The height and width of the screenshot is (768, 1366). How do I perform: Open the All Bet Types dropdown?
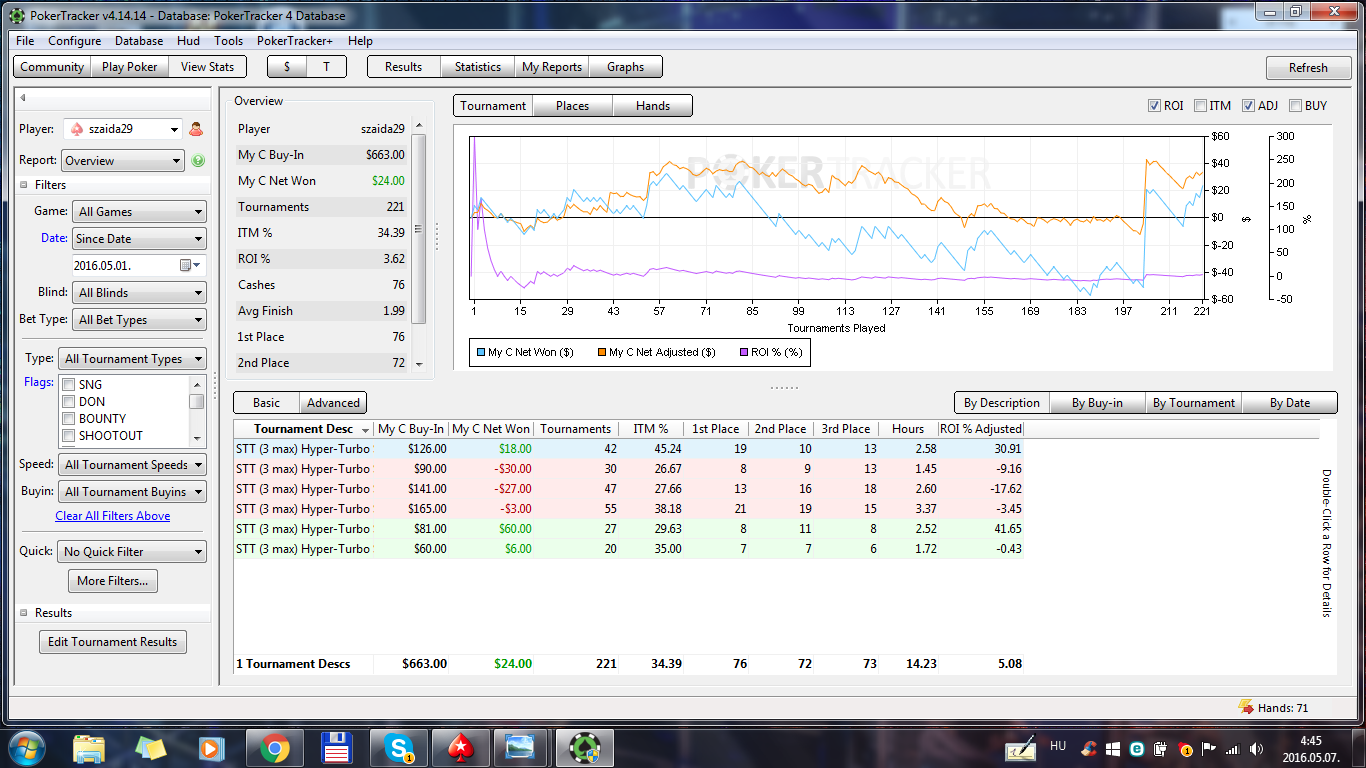pyautogui.click(x=139, y=320)
